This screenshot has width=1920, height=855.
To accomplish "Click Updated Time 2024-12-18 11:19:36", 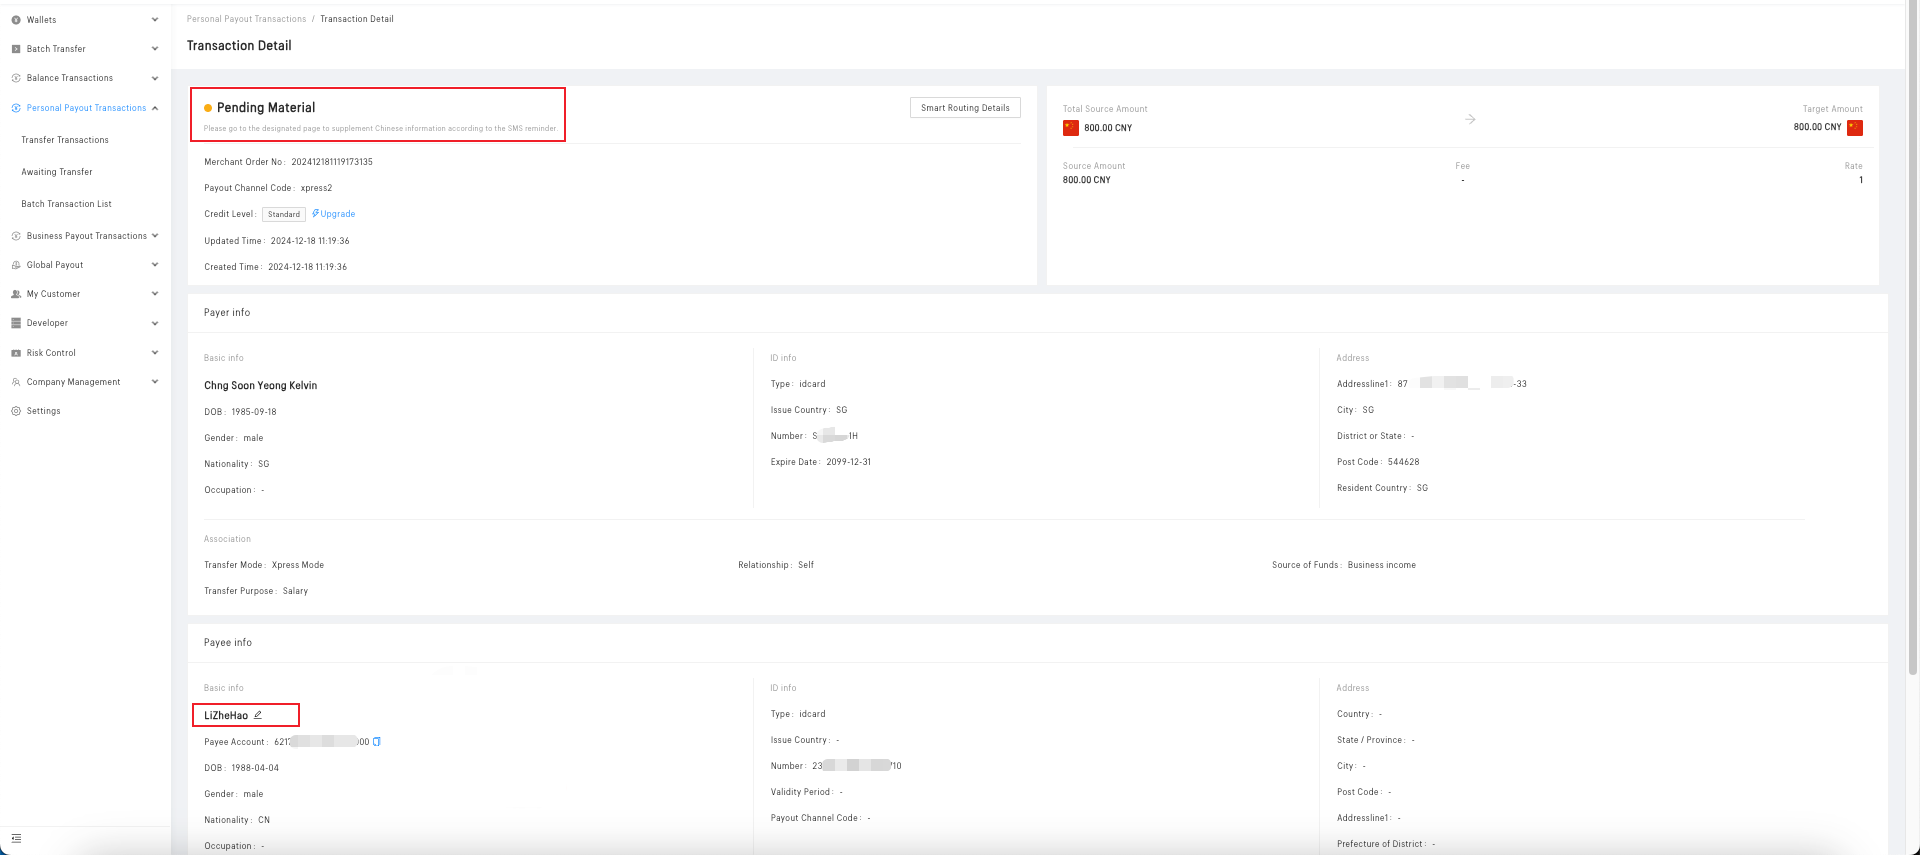I will [x=277, y=241].
